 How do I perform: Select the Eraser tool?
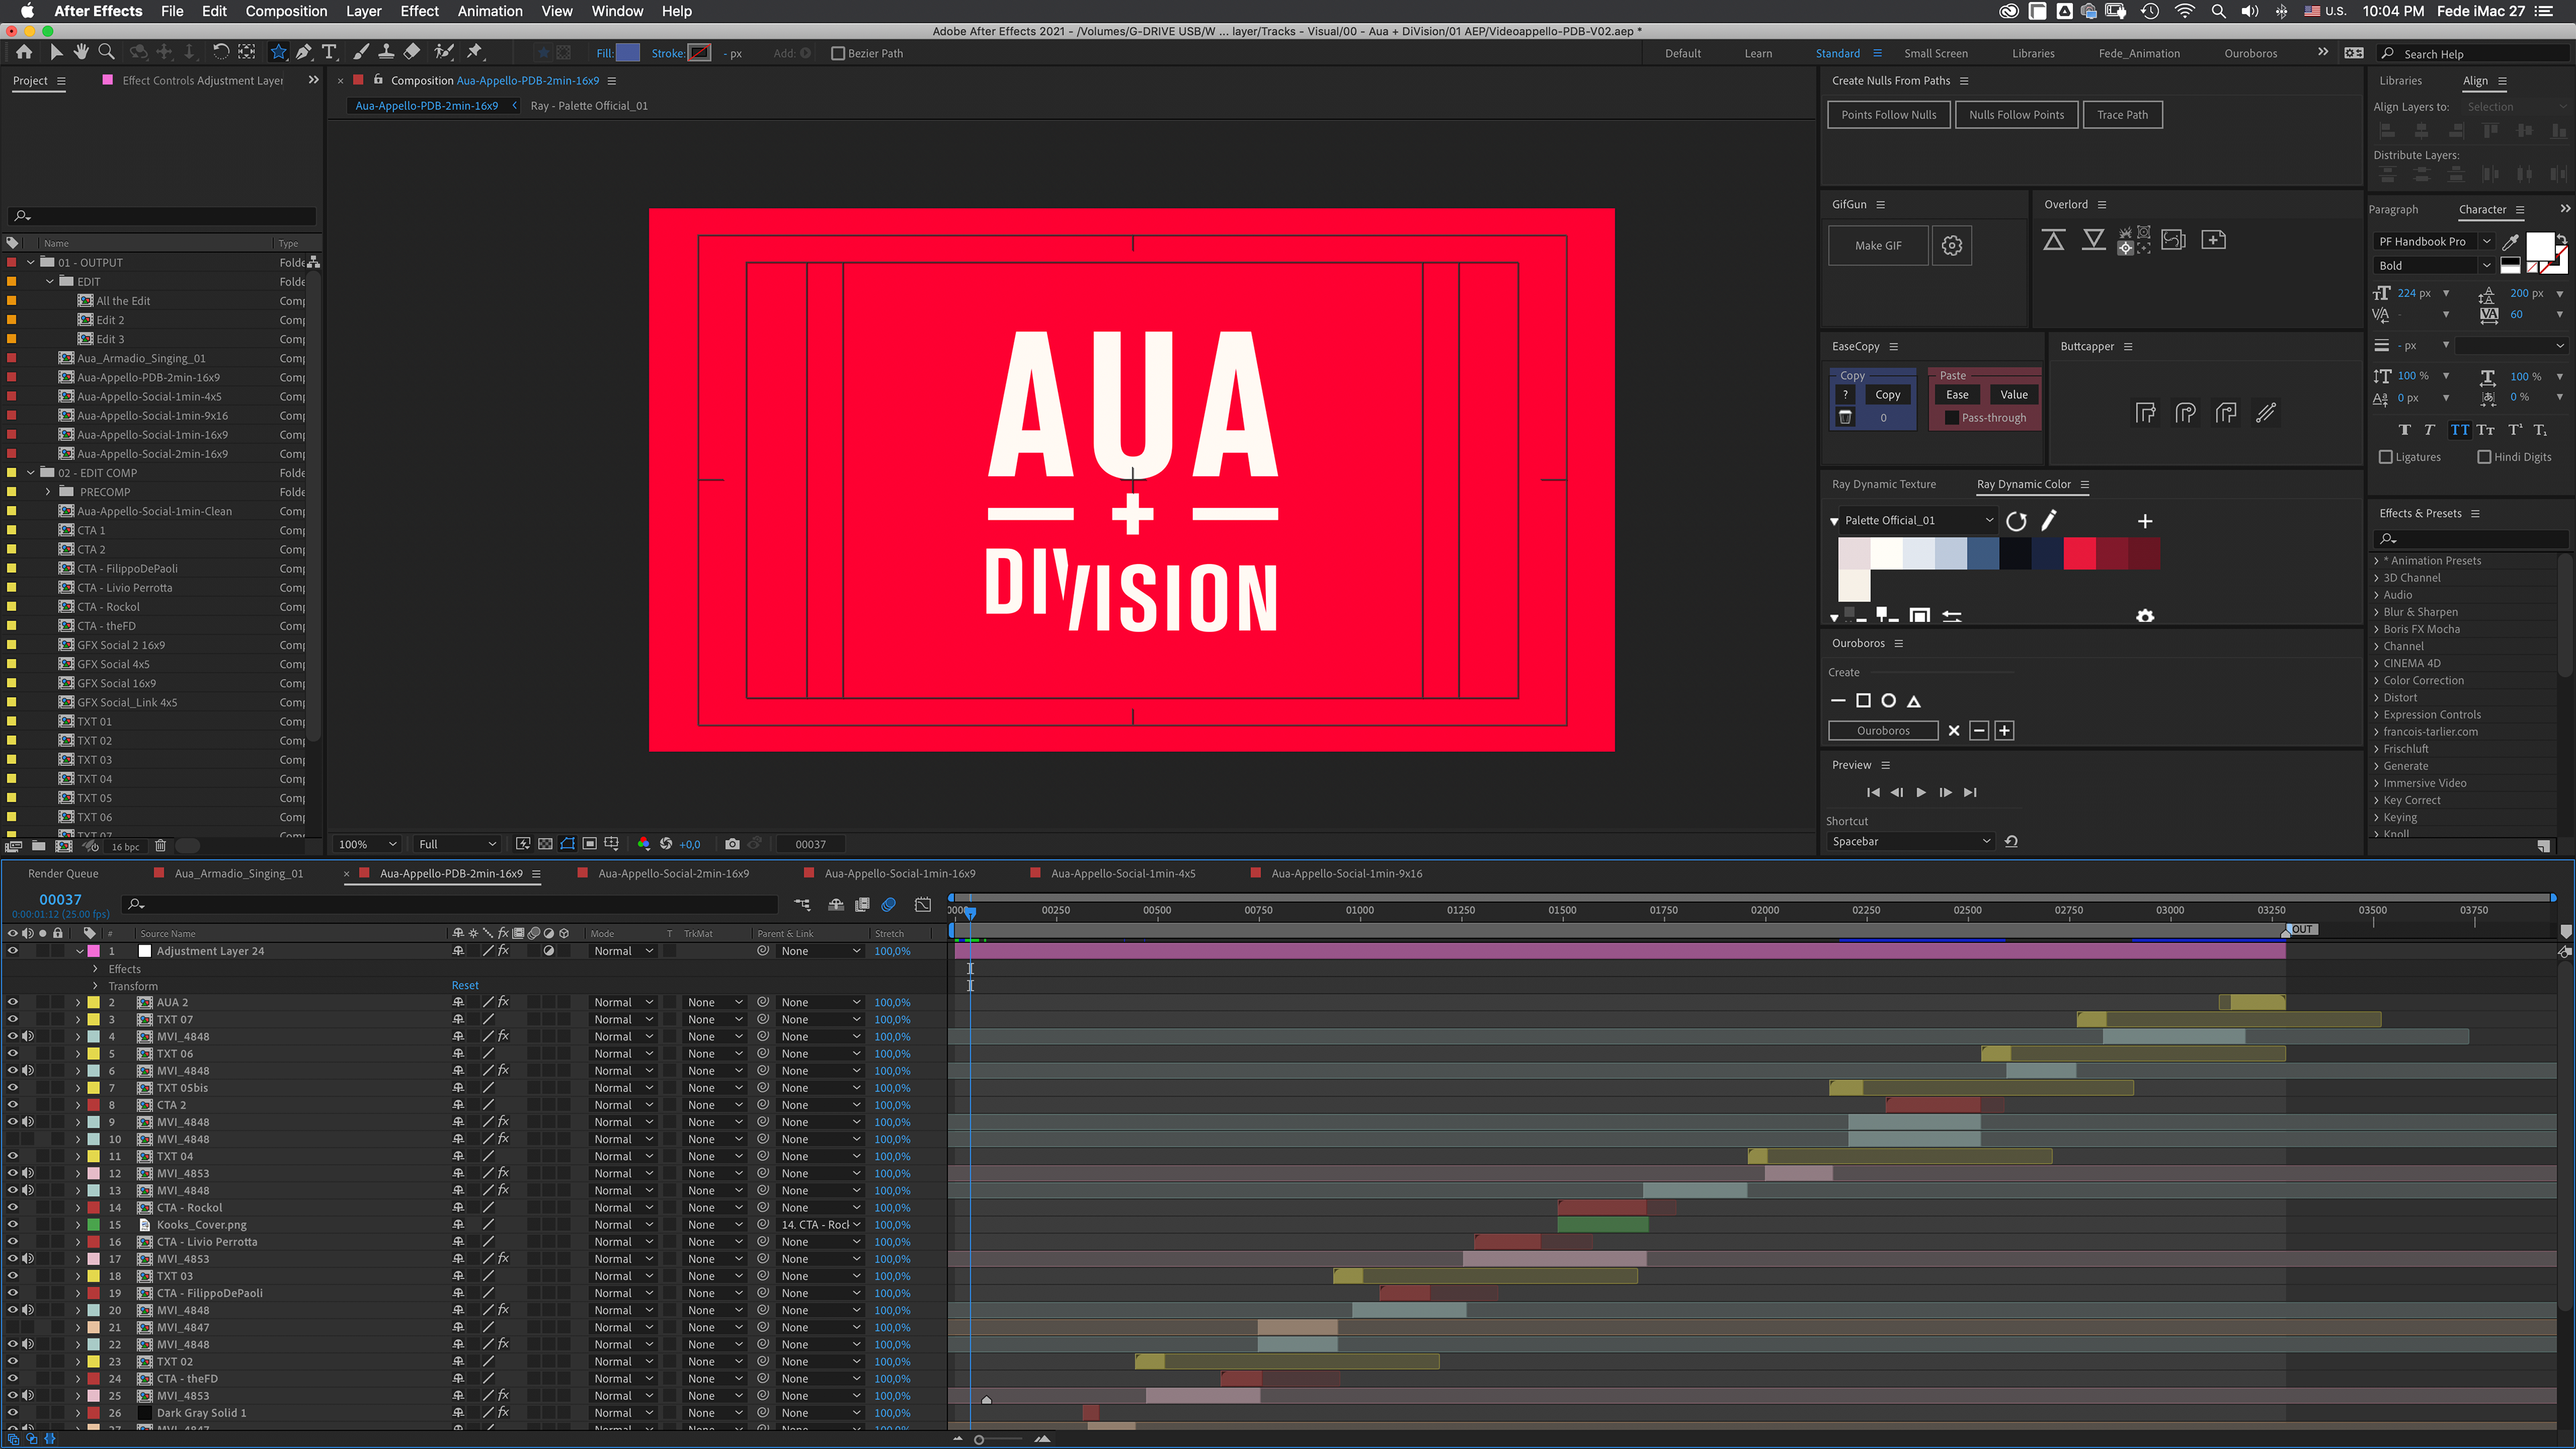coord(412,52)
